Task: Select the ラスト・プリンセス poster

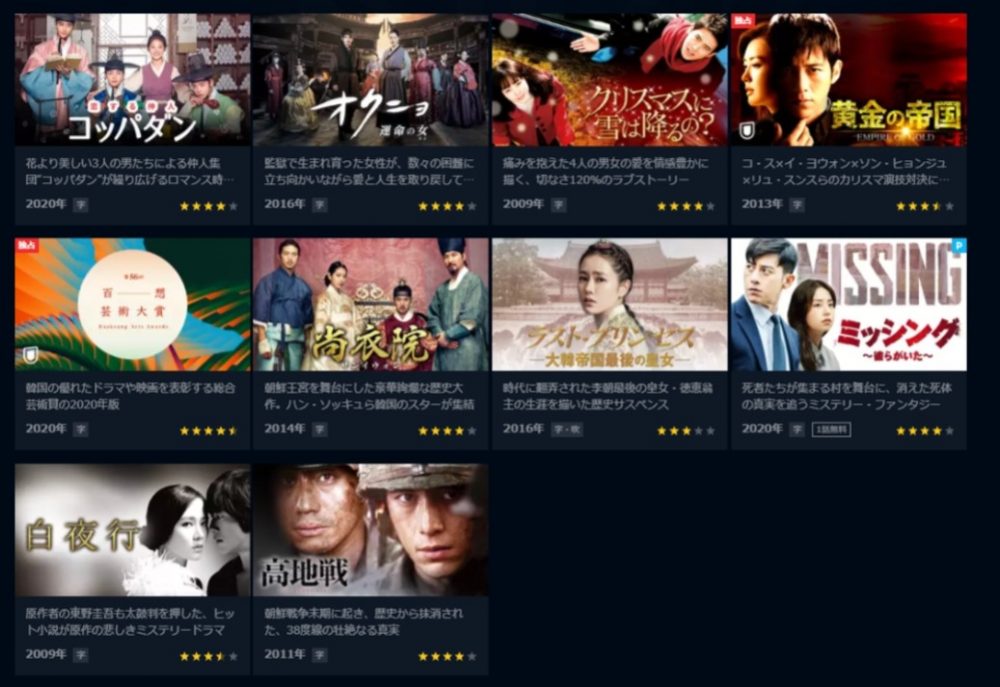Action: [x=609, y=304]
